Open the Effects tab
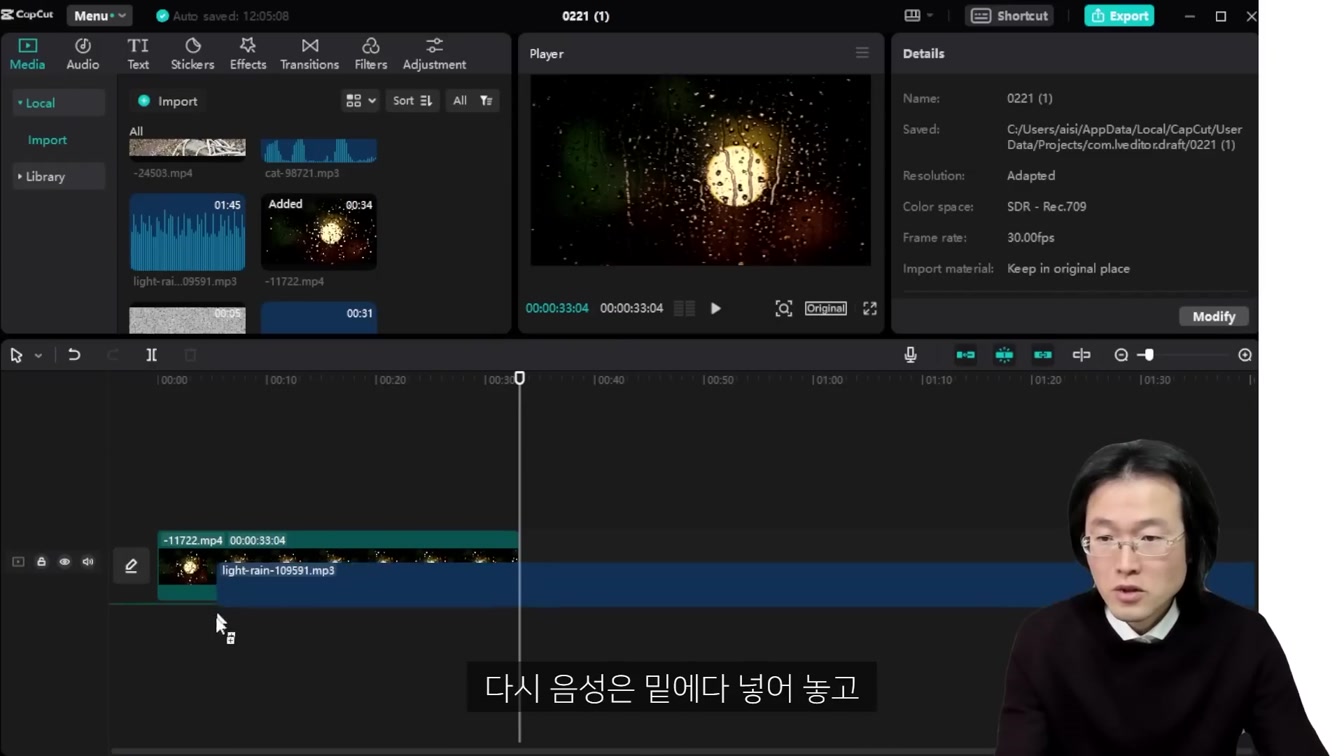The image size is (1344, 756). (x=248, y=54)
